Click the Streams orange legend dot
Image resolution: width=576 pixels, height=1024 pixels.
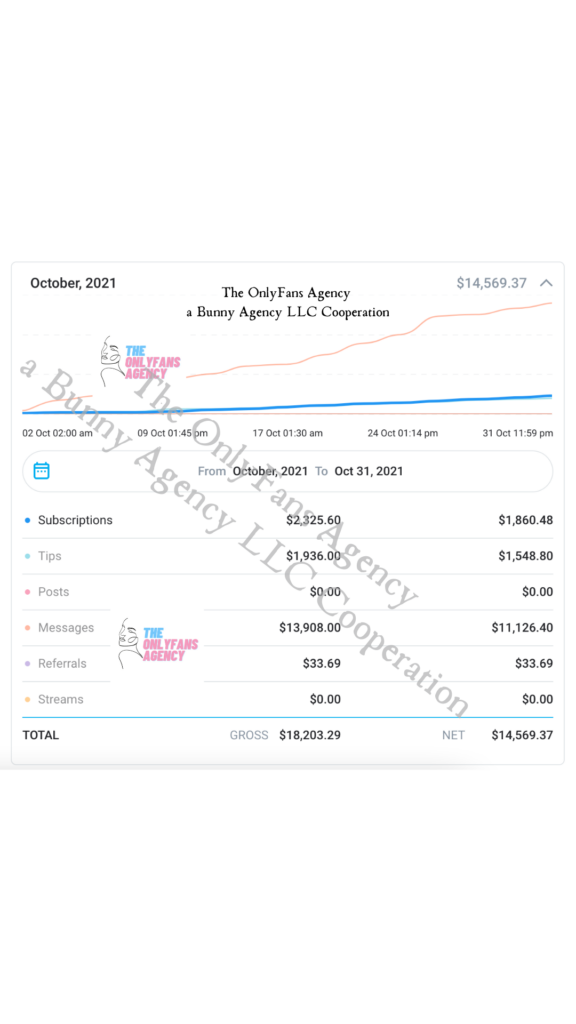pos(27,699)
